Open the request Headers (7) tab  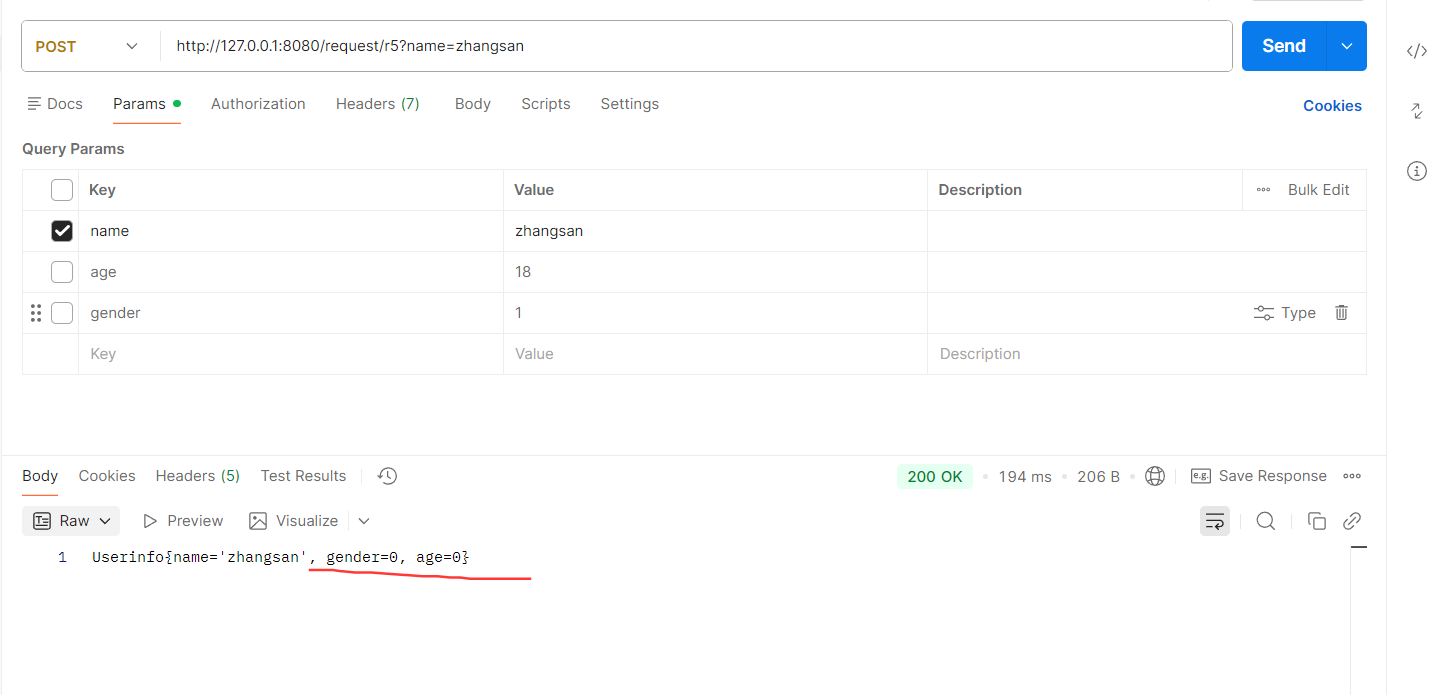[377, 104]
